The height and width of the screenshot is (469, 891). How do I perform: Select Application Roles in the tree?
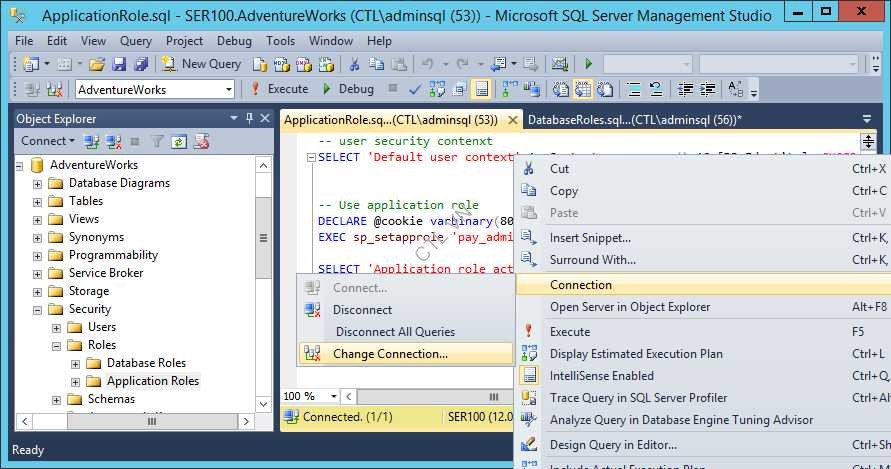click(x=152, y=381)
